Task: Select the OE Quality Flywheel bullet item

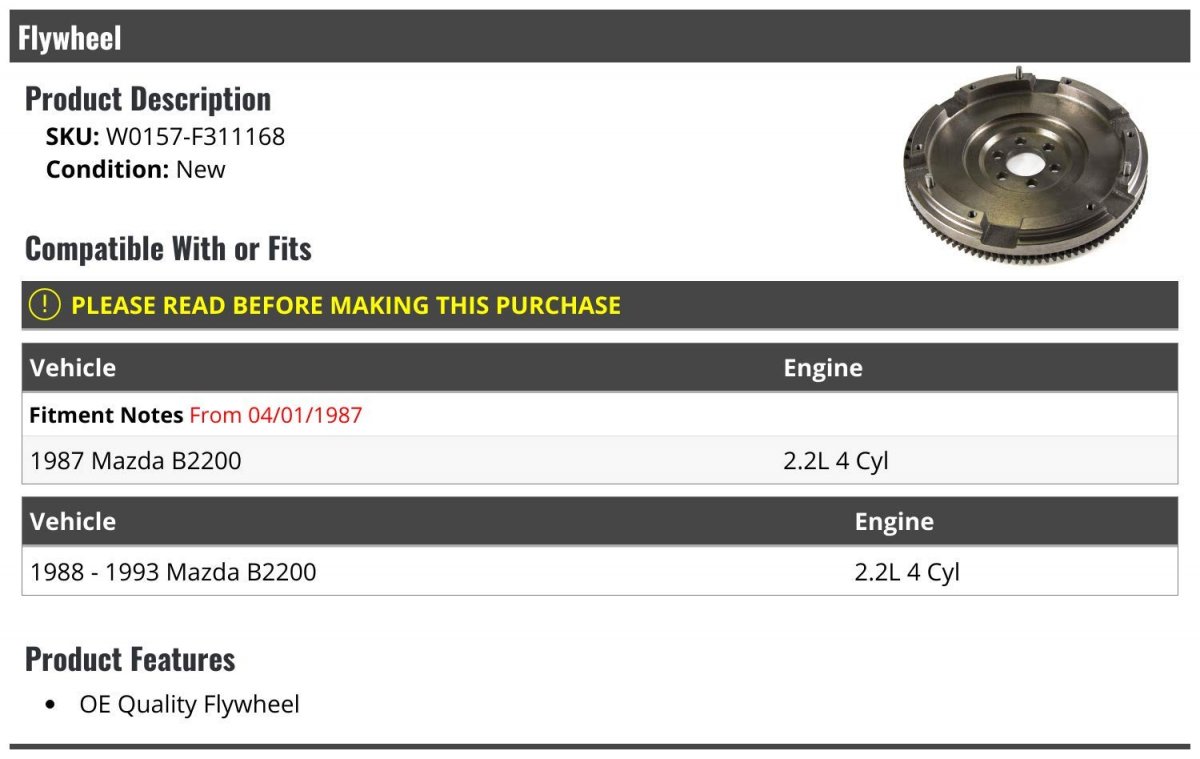Action: click(189, 704)
